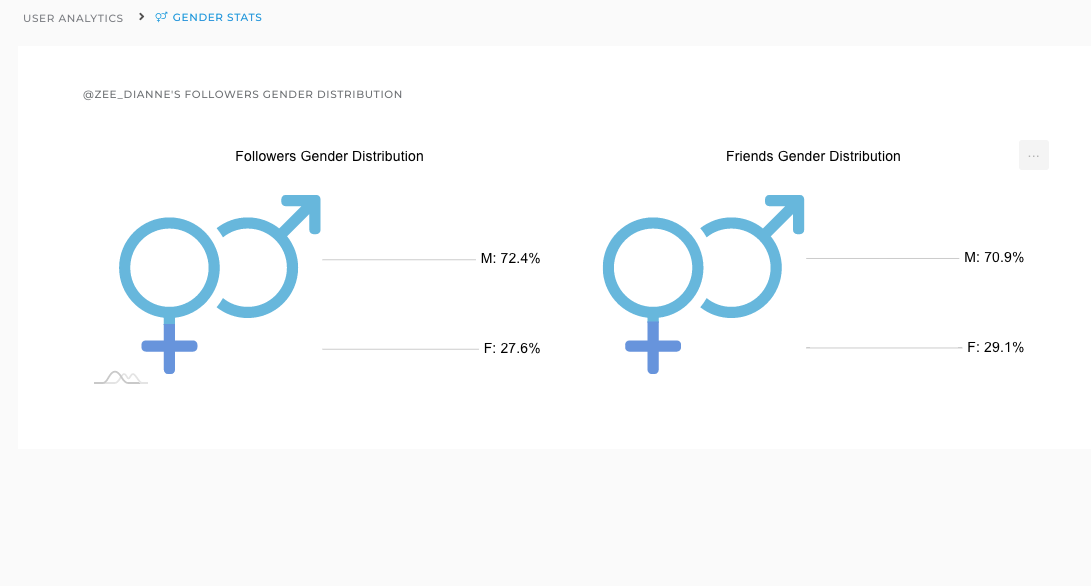
Task: Click the Friends Gender Distribution title
Action: (x=813, y=156)
